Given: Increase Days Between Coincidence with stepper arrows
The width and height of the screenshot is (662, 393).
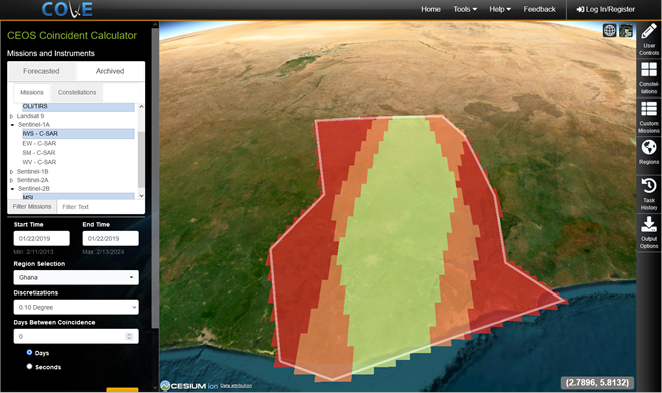Looking at the screenshot, I should (129, 334).
